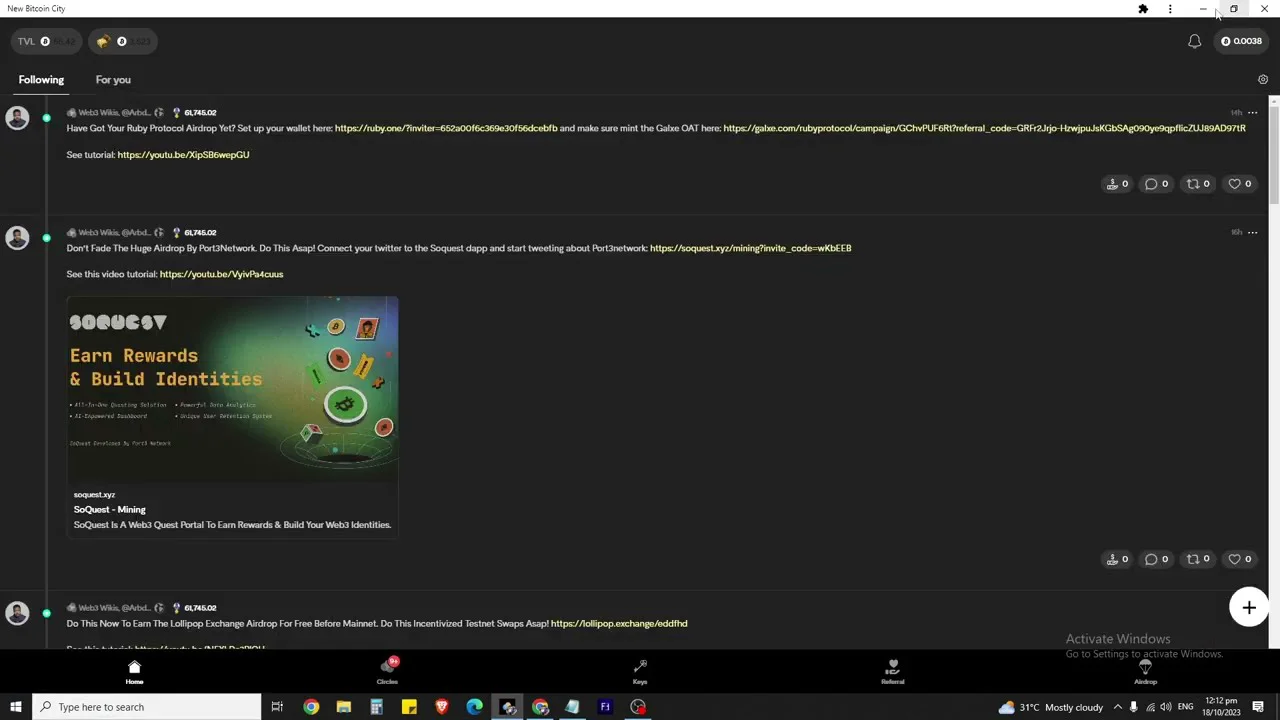Open feed settings gear icon

[x=1263, y=79]
